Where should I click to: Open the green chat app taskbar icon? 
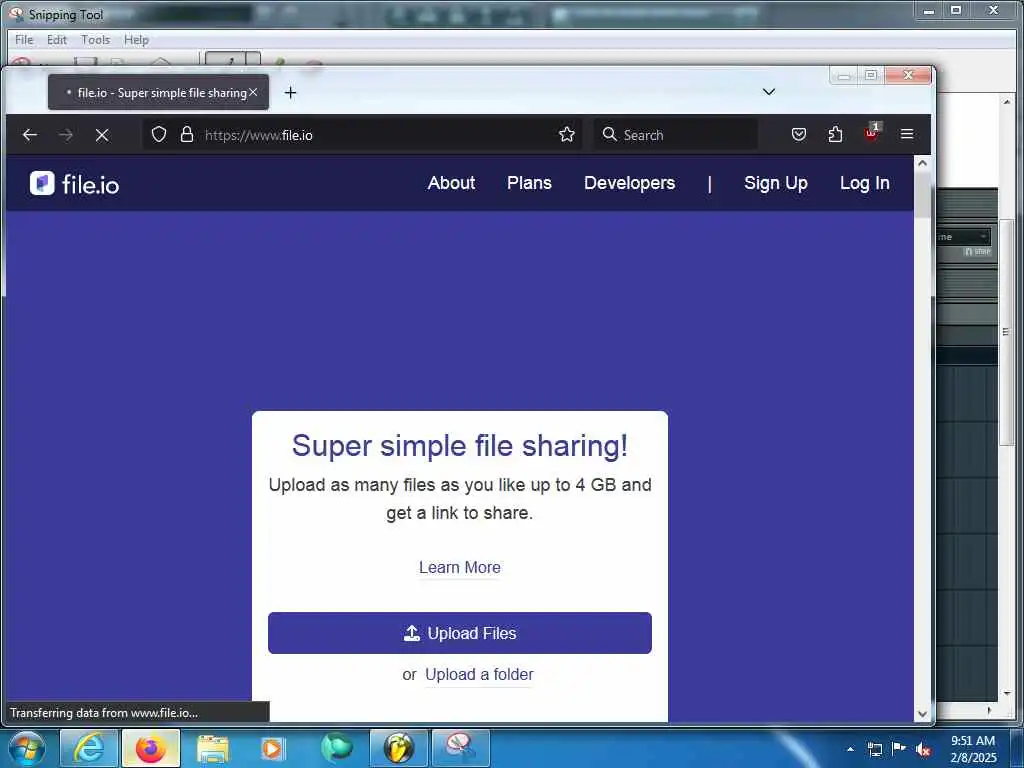coord(336,748)
